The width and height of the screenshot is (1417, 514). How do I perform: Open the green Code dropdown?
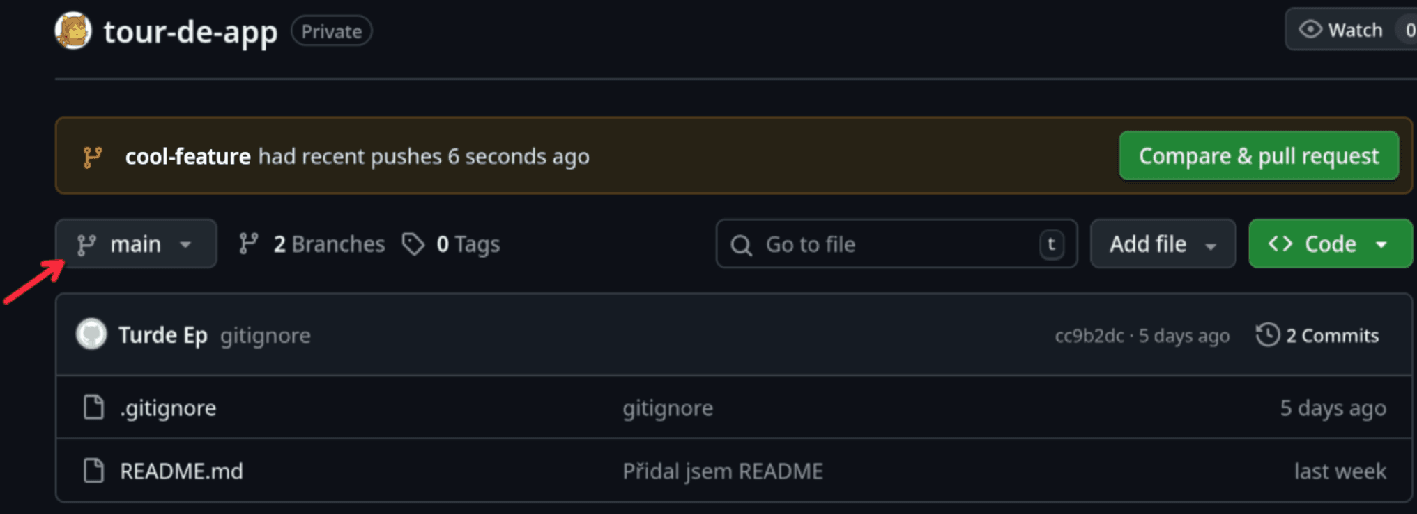[1329, 244]
